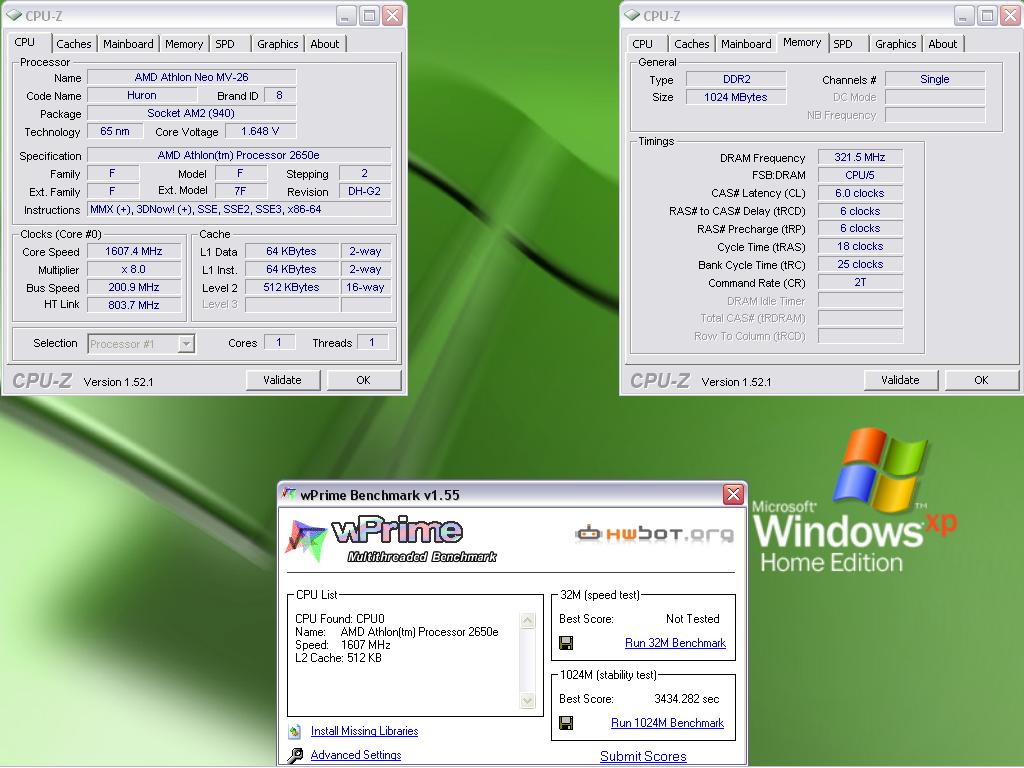
Task: Click Install Missing Libraries link
Action: click(x=364, y=731)
